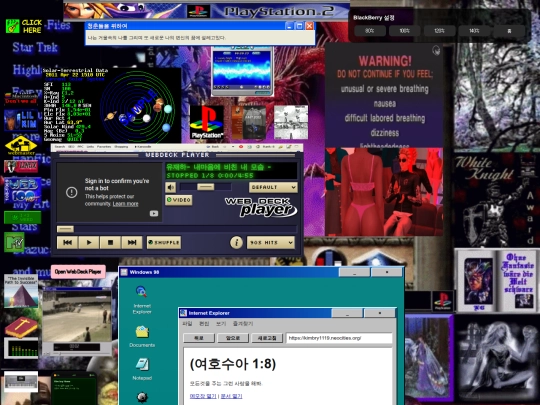Open the 보기 menu in Internet Explorer
This screenshot has height=405, width=540.
coord(221,323)
